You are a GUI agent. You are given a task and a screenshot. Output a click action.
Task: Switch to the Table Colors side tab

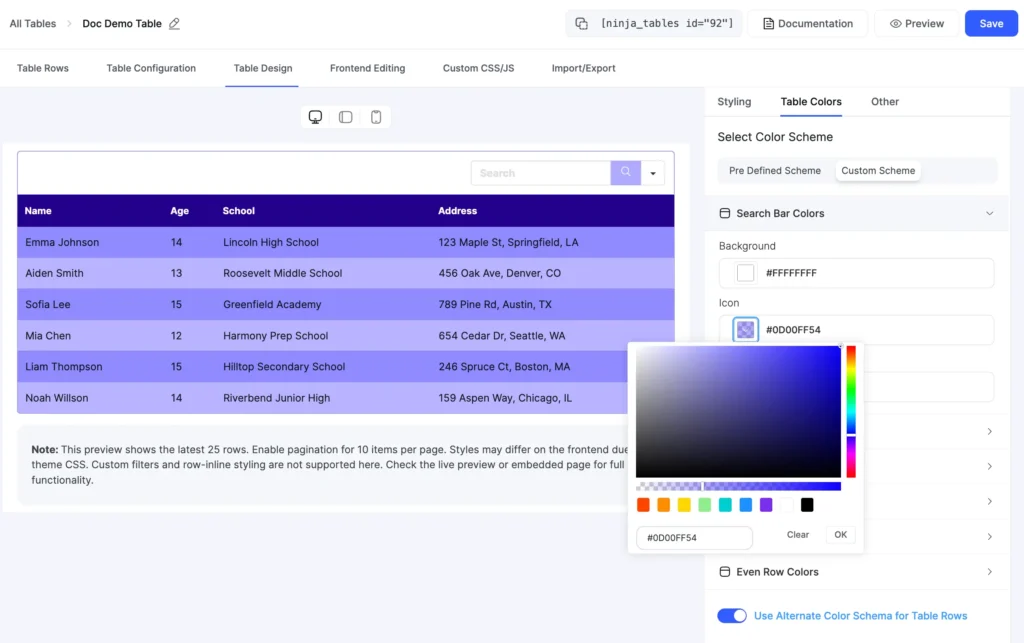[x=810, y=102]
